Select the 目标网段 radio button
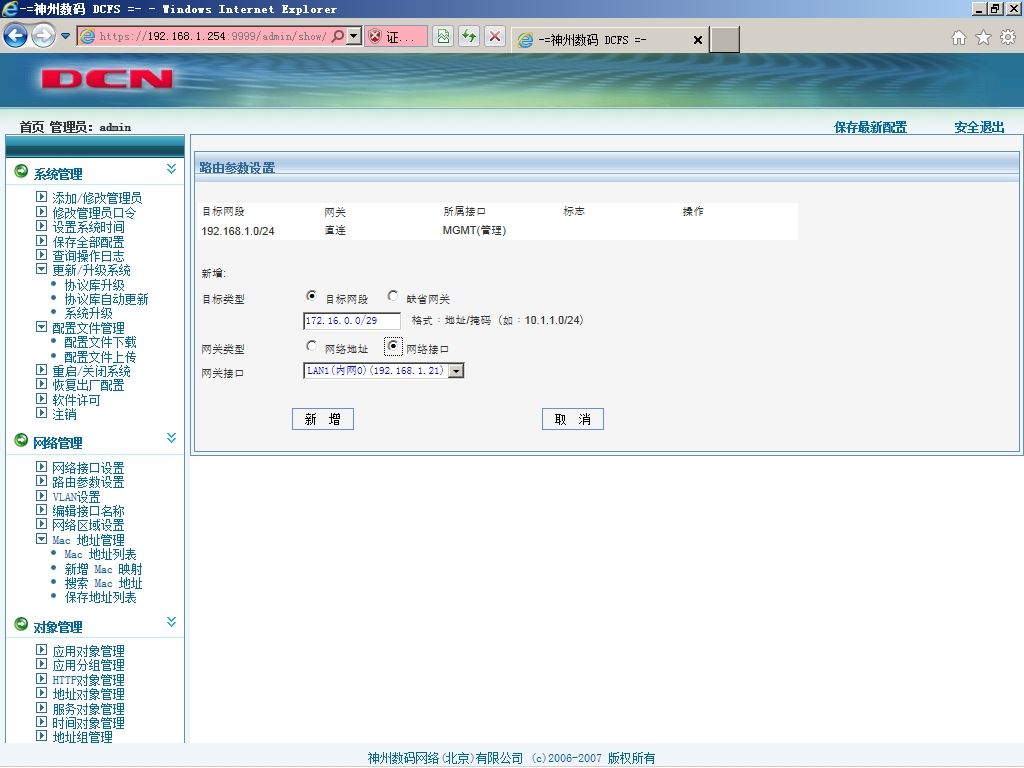1024x768 pixels. (312, 296)
